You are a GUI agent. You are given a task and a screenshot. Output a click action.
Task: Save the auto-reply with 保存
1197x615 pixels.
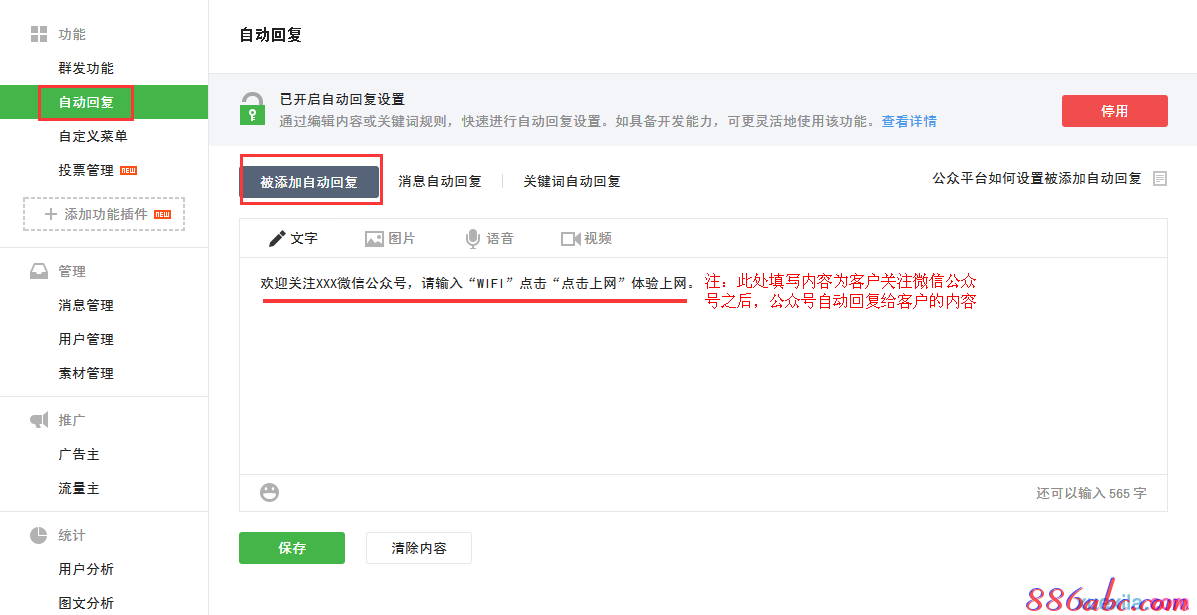[x=291, y=548]
